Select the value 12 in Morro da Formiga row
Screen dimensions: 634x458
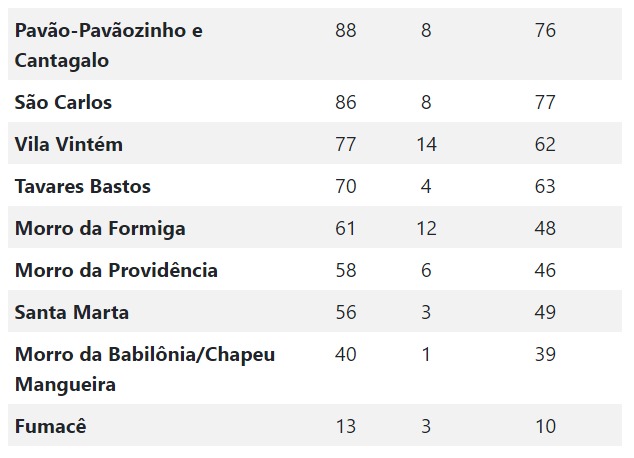click(427, 228)
